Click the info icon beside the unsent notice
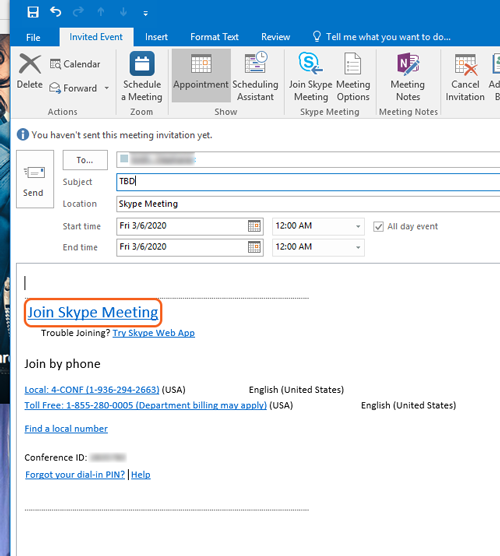500x556 pixels. tap(23, 135)
